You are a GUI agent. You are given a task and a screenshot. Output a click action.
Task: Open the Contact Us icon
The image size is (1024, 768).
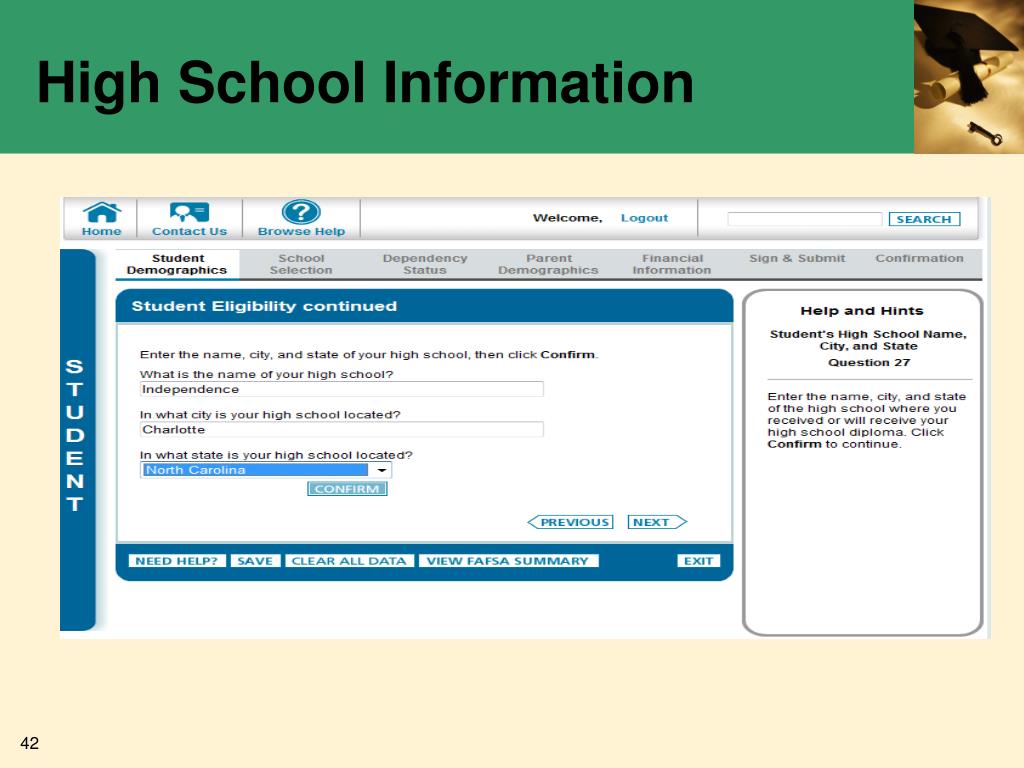point(189,213)
